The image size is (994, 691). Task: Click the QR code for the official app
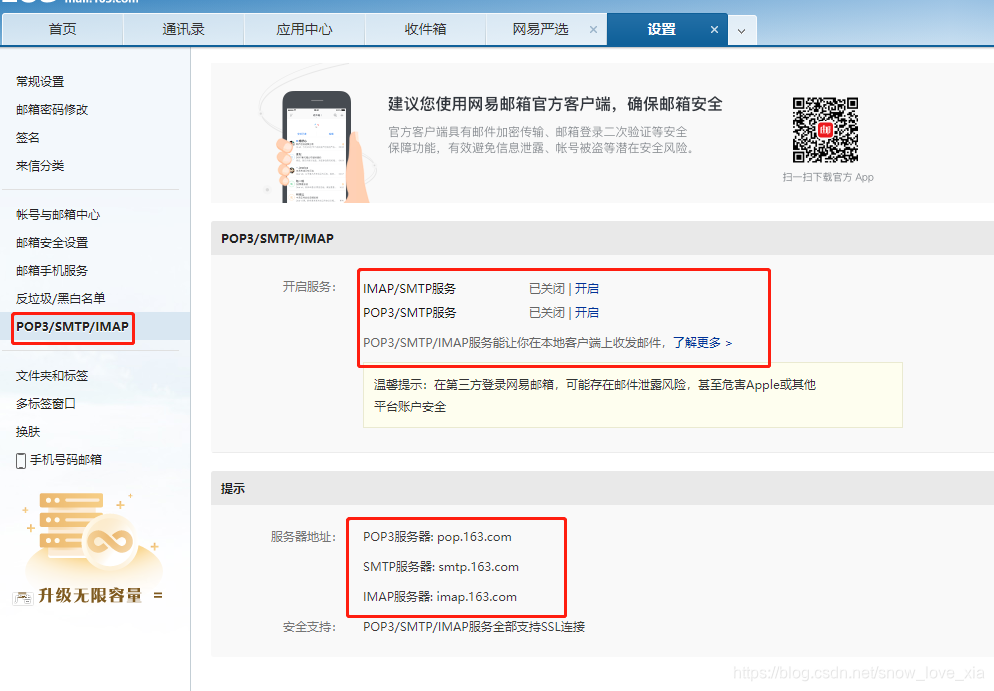coord(825,130)
